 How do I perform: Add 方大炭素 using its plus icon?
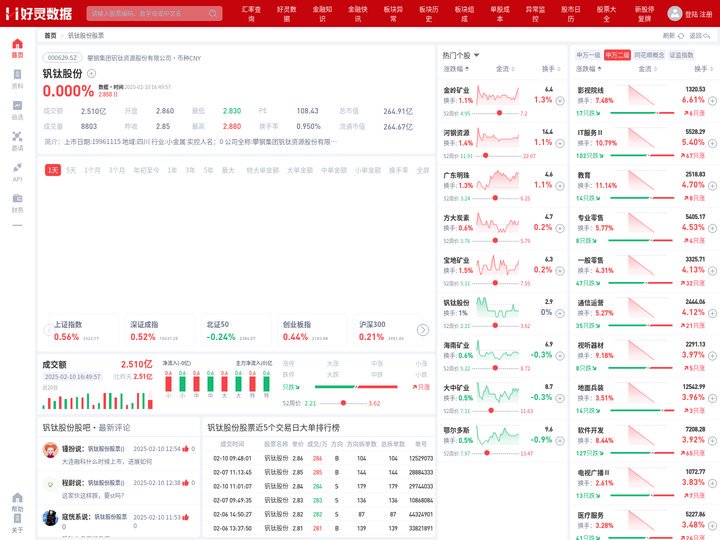tap(560, 228)
